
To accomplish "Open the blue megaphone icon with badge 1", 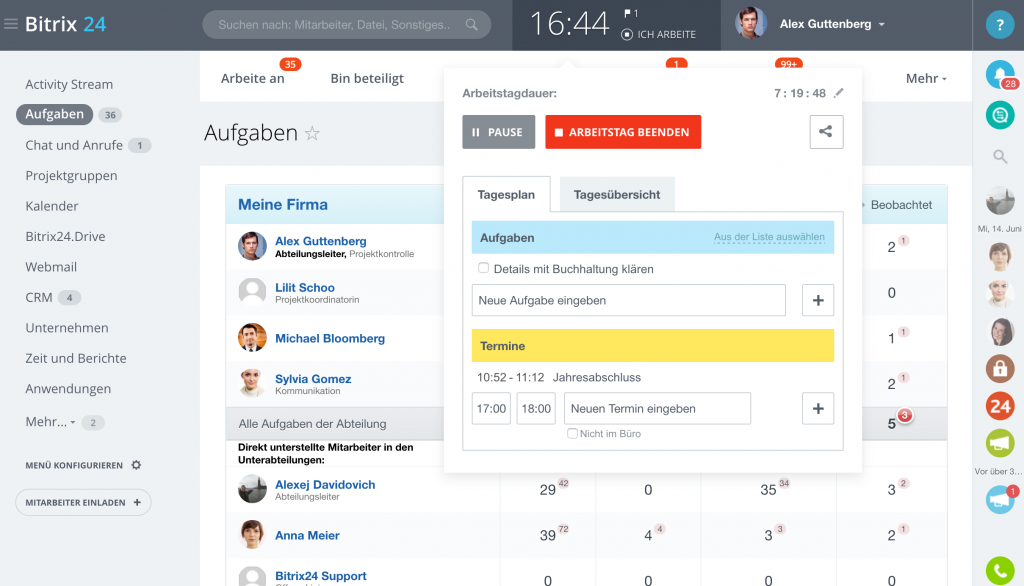I will pyautogui.click(x=1000, y=500).
